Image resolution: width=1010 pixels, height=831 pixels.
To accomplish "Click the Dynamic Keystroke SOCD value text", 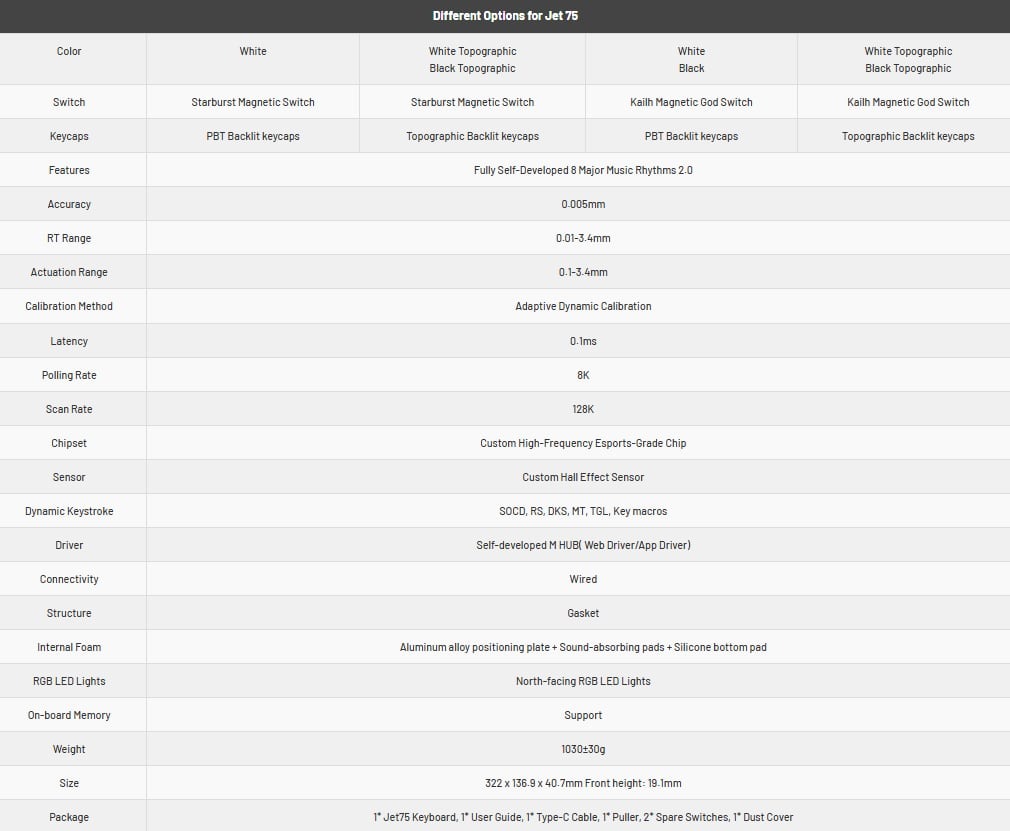I will (x=583, y=511).
